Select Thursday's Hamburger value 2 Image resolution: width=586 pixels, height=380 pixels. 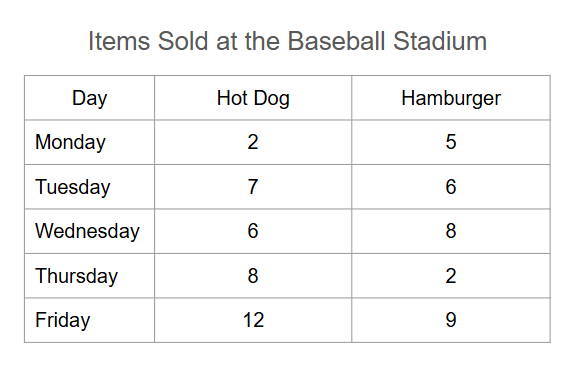click(x=451, y=276)
